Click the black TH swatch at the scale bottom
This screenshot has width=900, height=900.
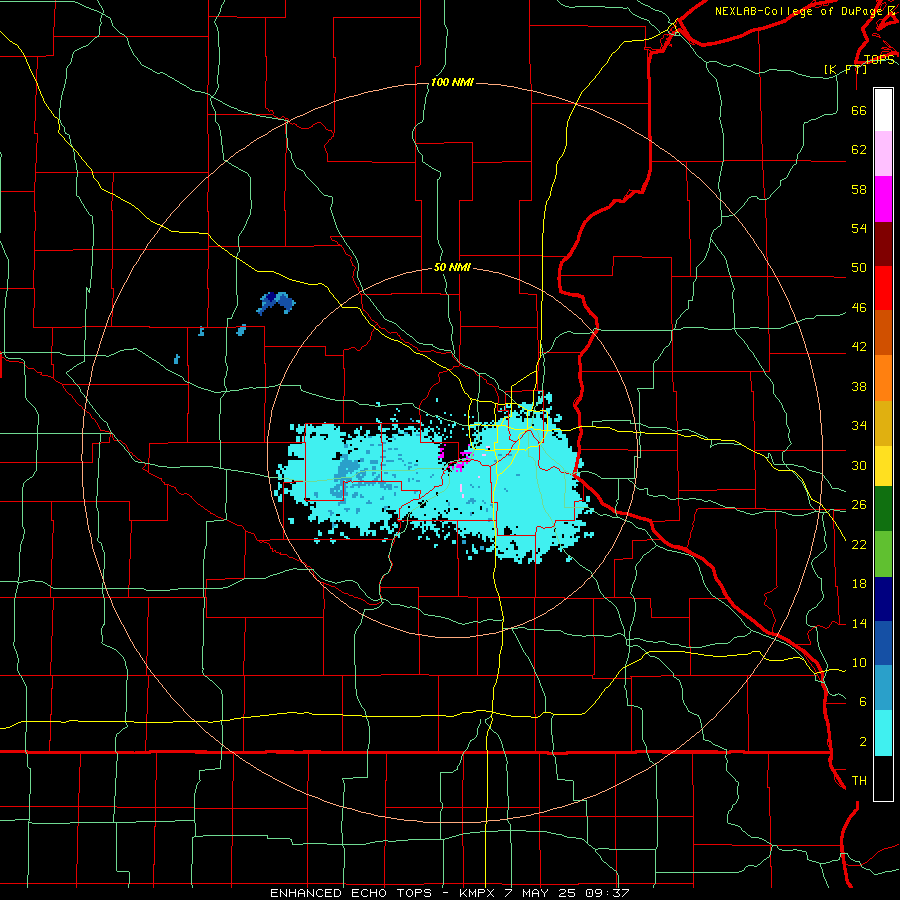tap(883, 778)
